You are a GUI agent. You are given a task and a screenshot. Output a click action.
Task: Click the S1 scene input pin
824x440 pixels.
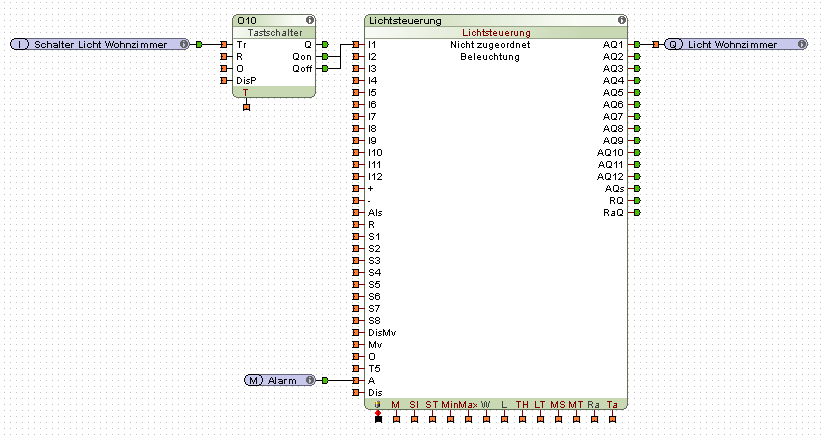tap(356, 237)
